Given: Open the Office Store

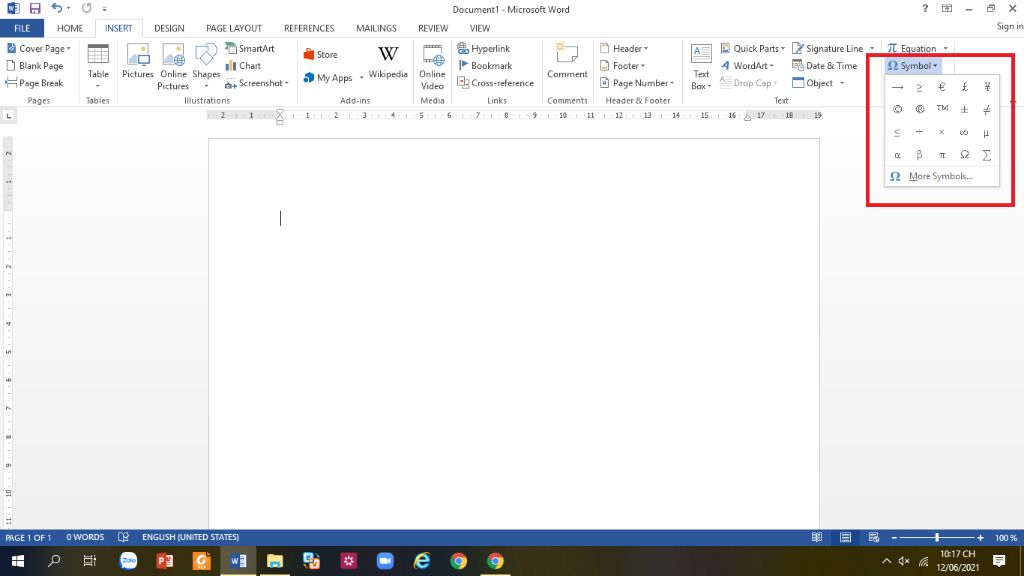Looking at the screenshot, I should point(321,55).
